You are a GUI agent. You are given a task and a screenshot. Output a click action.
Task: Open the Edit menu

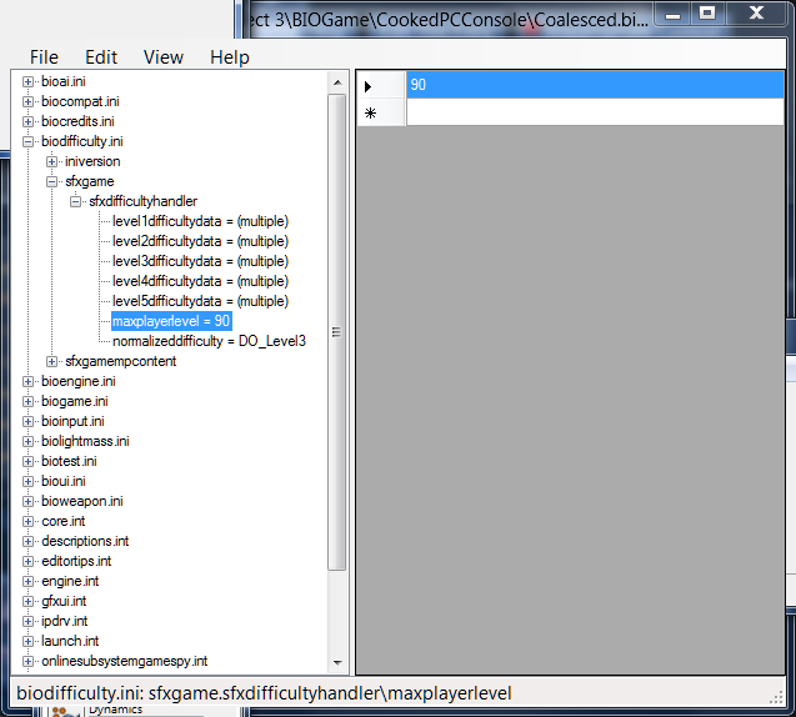(101, 57)
